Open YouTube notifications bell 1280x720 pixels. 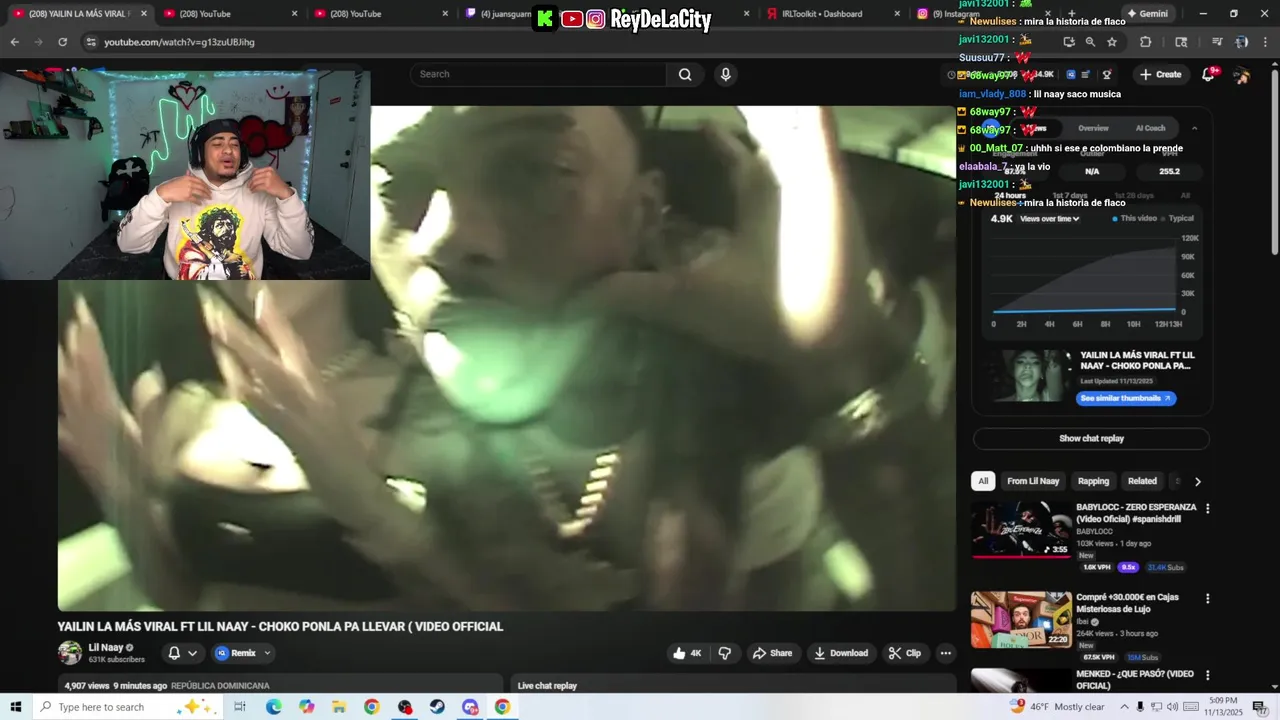click(x=1208, y=74)
